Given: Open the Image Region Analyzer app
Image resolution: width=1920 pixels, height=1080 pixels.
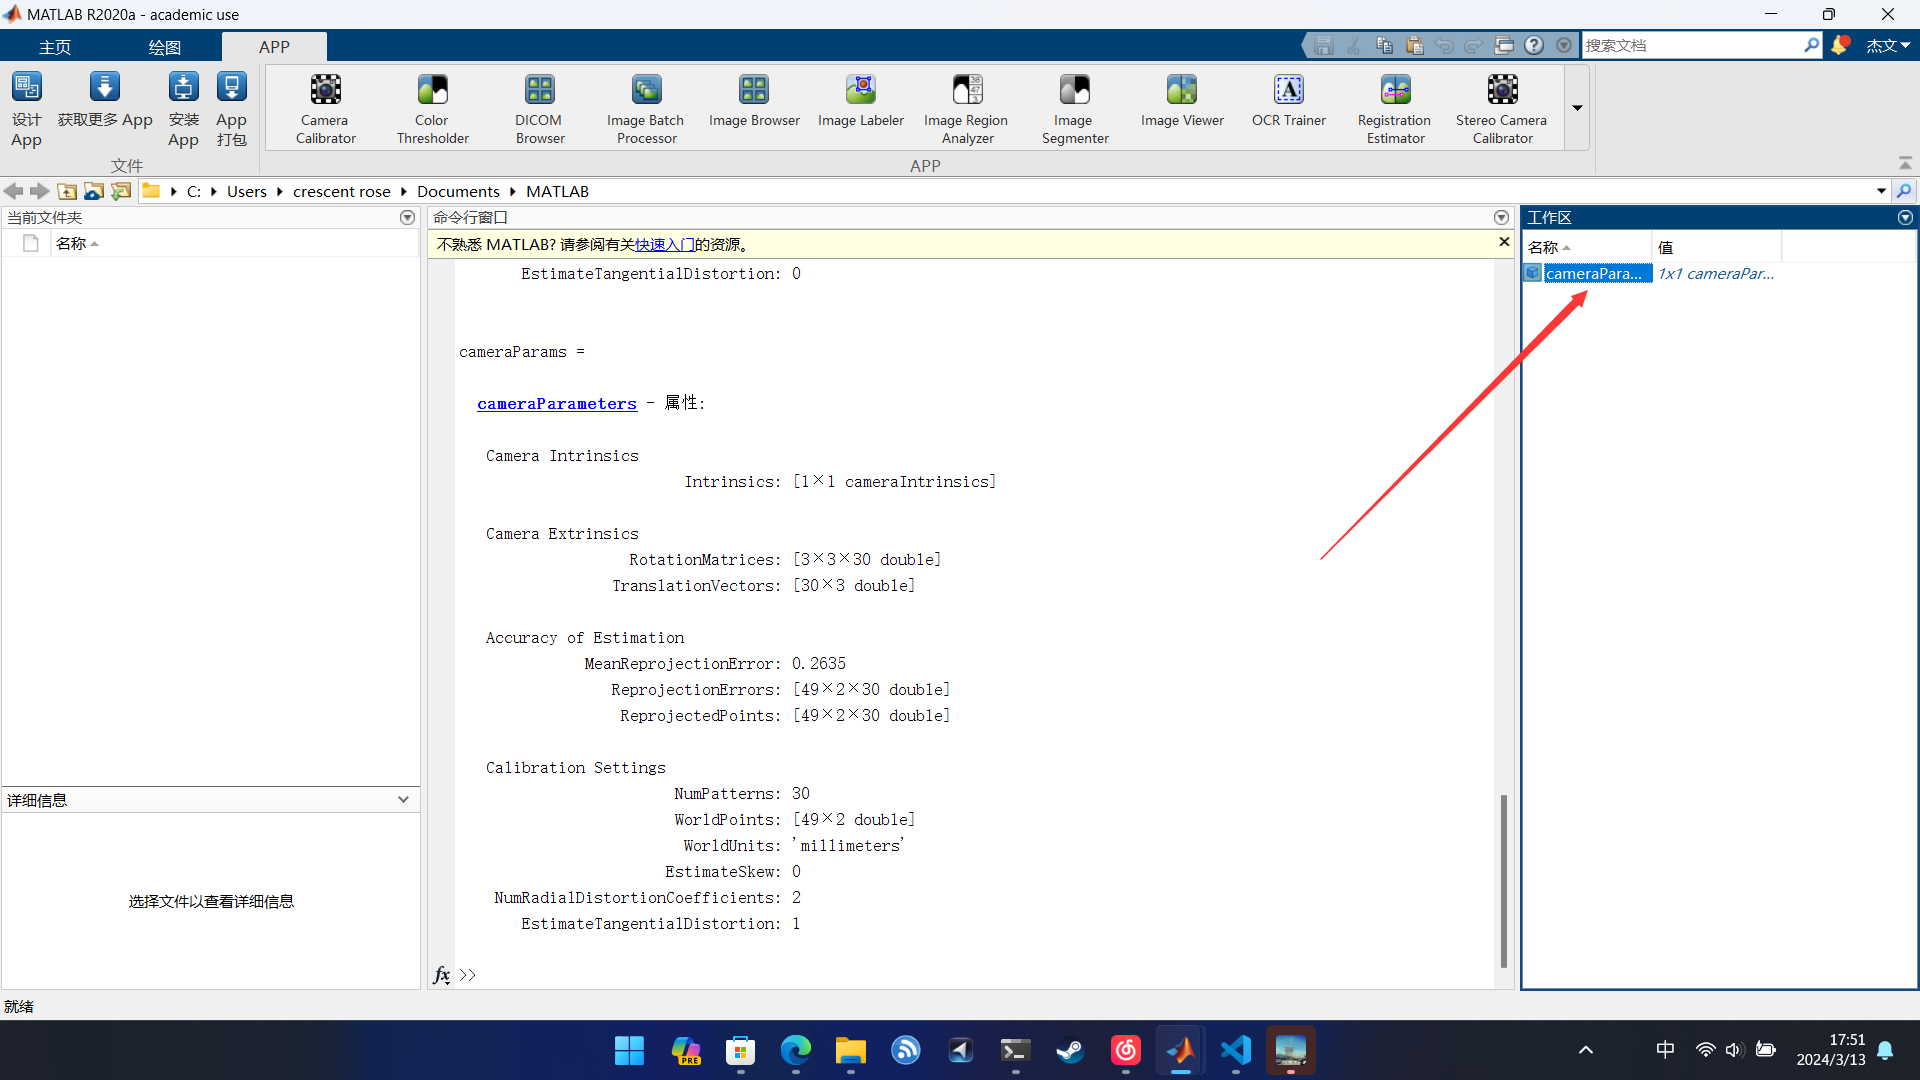Looking at the screenshot, I should point(967,108).
